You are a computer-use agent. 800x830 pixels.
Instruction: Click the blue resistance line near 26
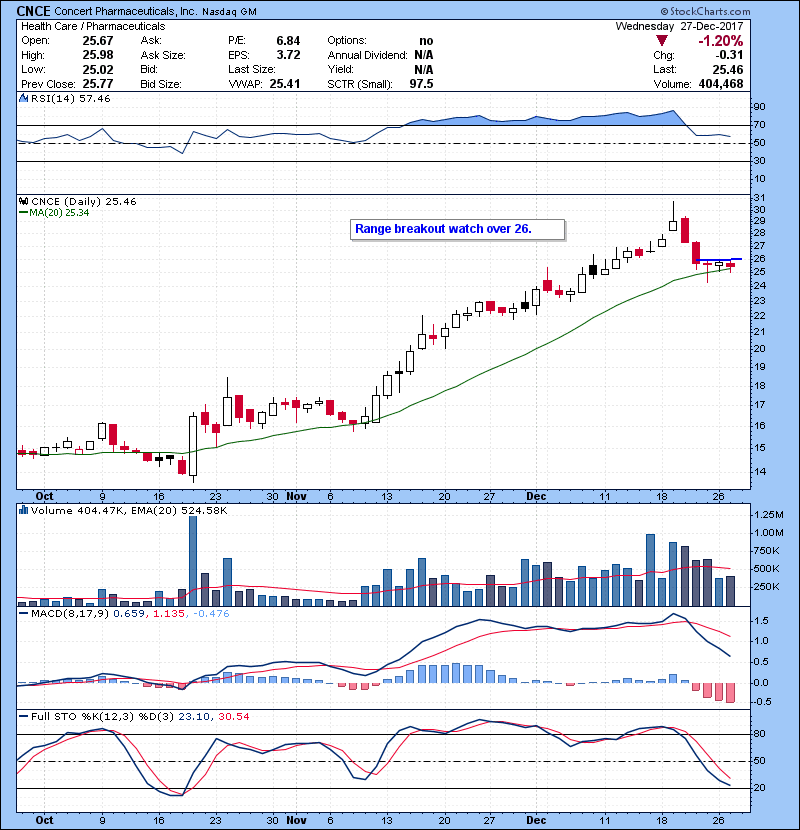coord(720,259)
